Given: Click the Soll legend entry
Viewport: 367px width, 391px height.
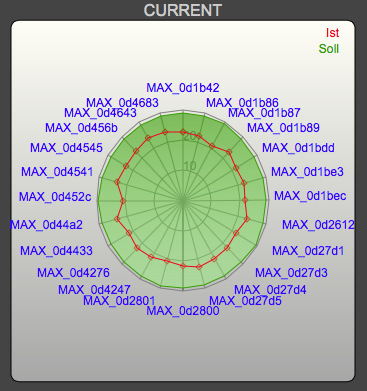Looking at the screenshot, I should tap(329, 49).
